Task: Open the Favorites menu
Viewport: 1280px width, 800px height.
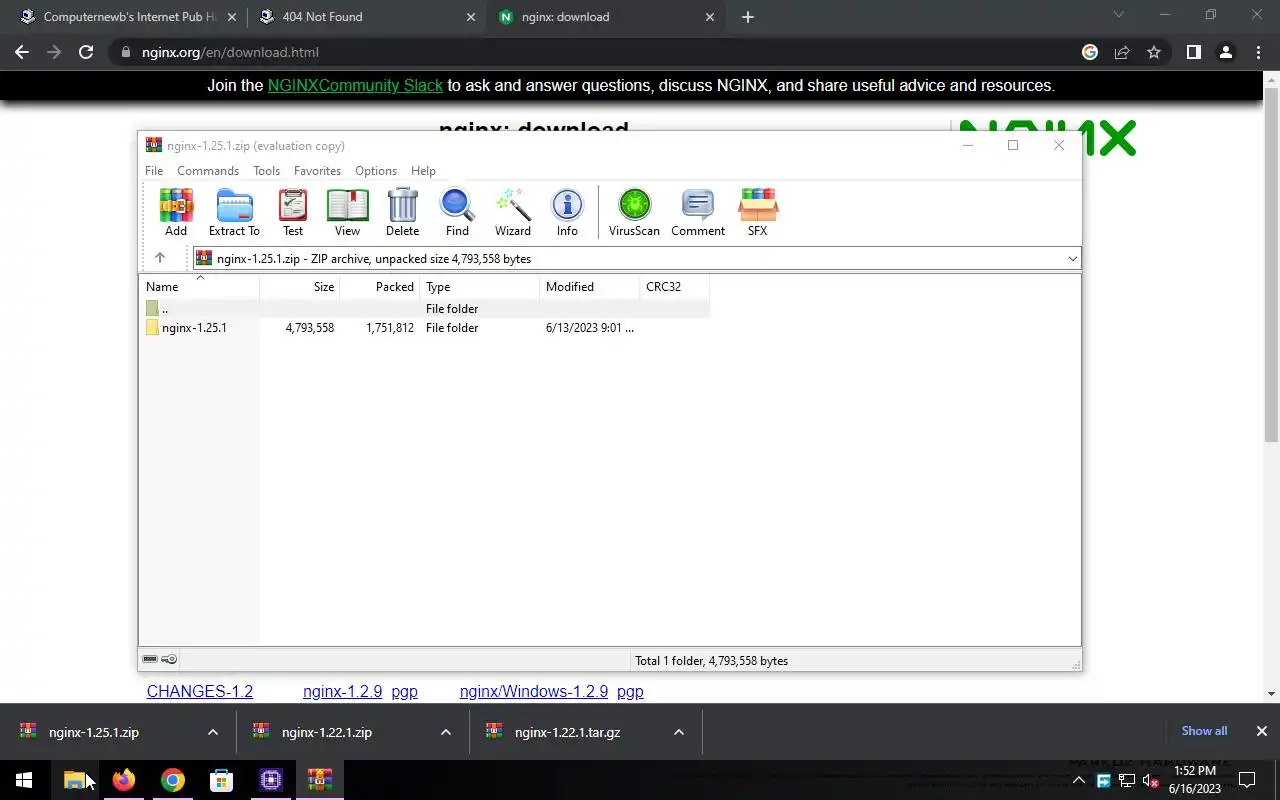Action: (317, 171)
